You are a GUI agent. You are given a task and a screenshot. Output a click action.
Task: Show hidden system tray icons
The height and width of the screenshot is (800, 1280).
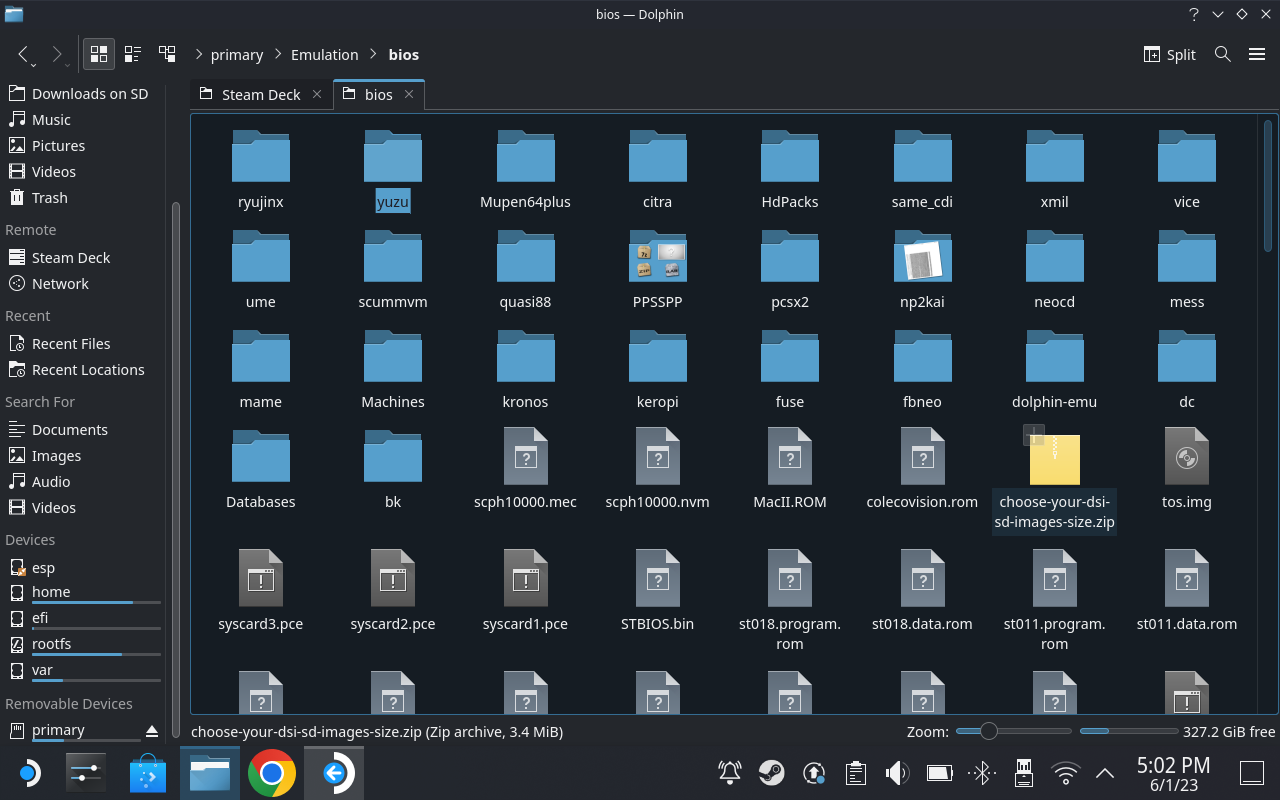[x=1105, y=772]
